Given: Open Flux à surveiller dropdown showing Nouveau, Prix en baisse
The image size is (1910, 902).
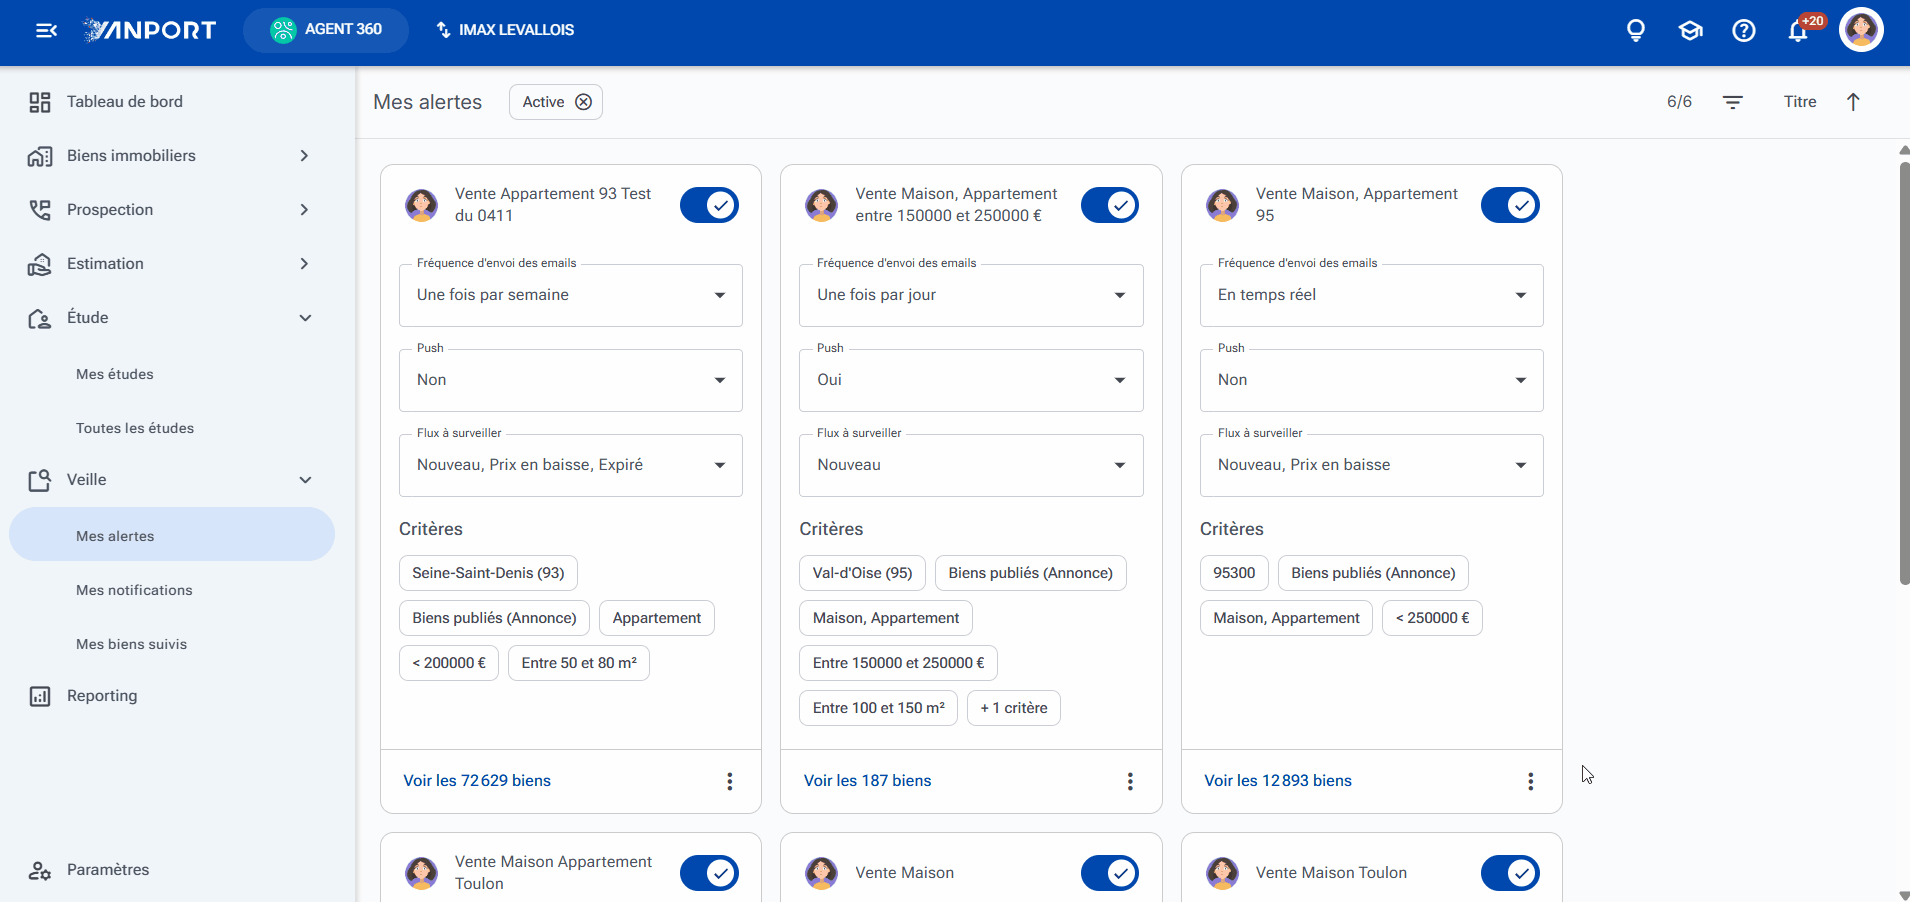Looking at the screenshot, I should click(1372, 465).
